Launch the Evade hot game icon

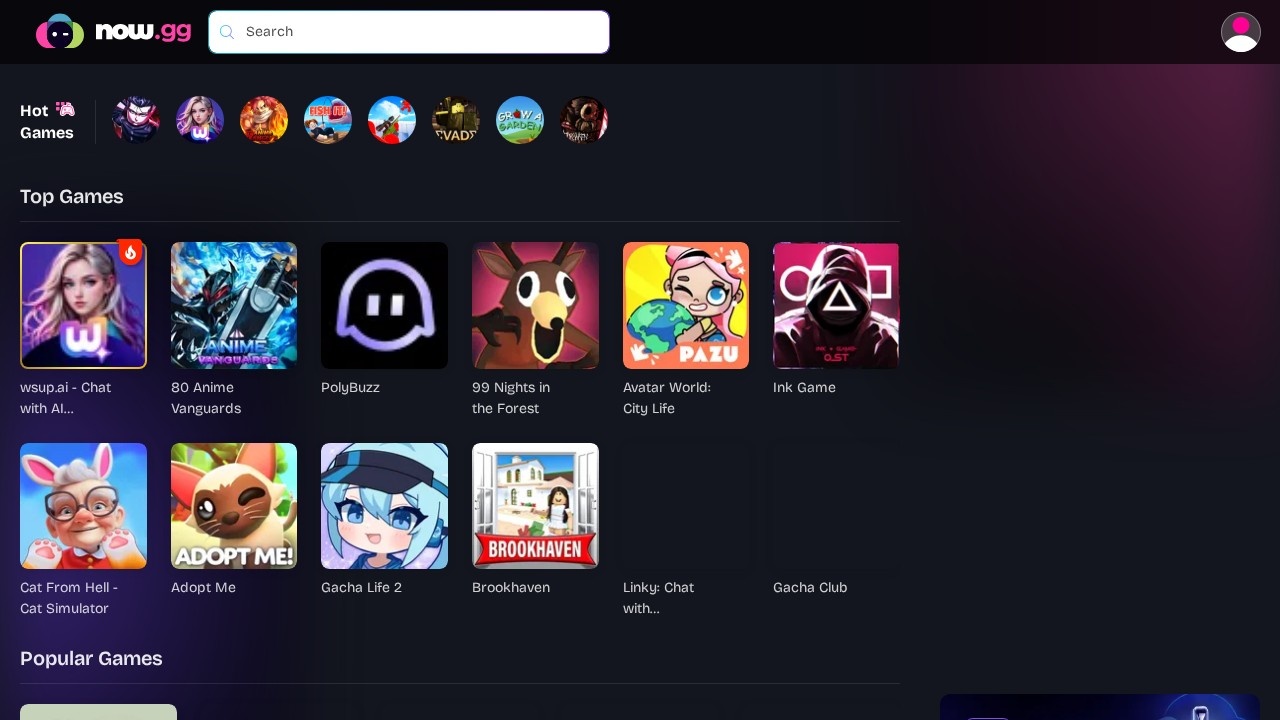click(456, 120)
